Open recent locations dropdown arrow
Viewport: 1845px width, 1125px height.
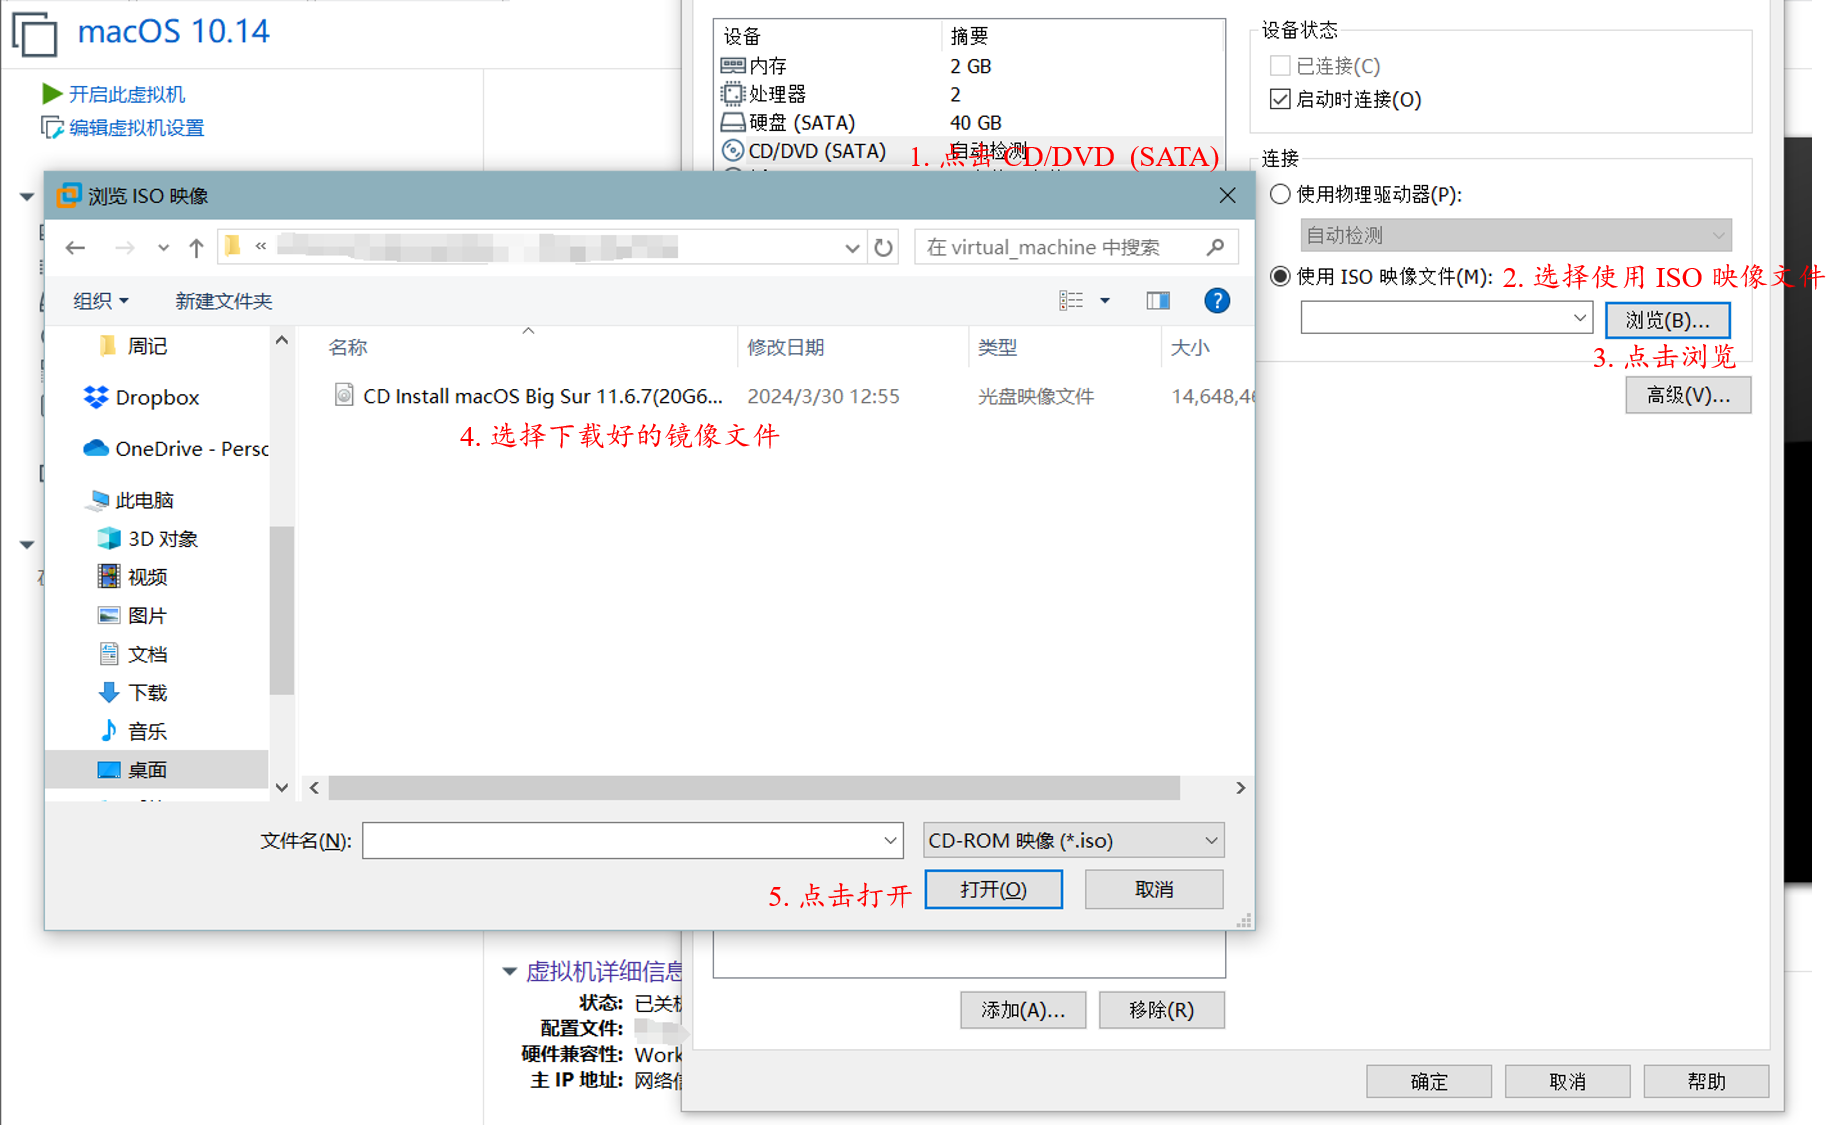[163, 247]
